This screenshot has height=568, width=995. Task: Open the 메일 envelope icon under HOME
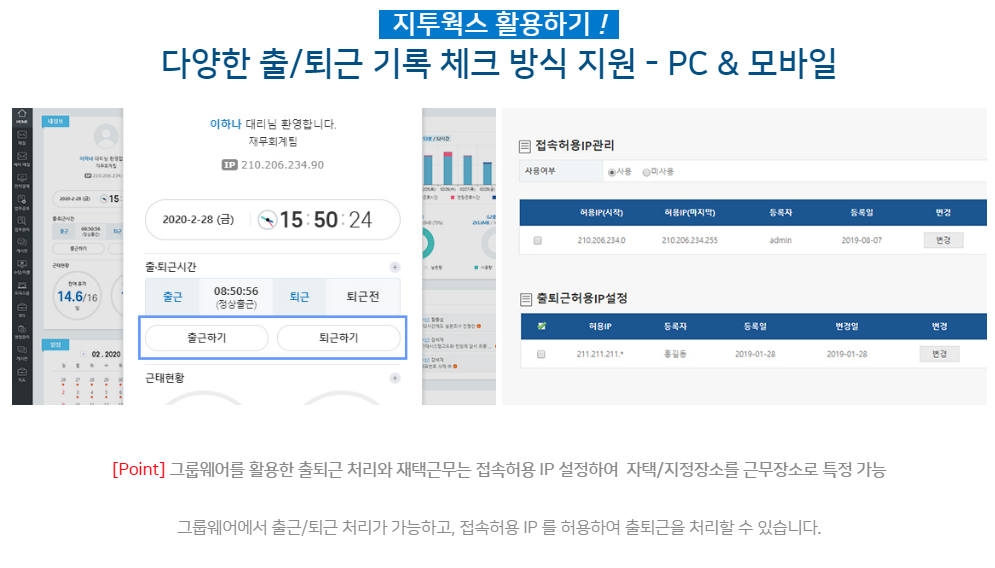click(x=22, y=137)
